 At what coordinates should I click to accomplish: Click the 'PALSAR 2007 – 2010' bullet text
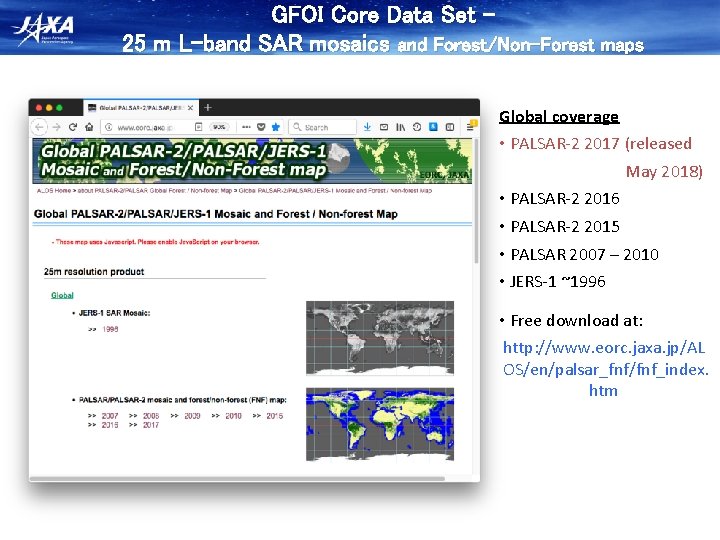[585, 254]
